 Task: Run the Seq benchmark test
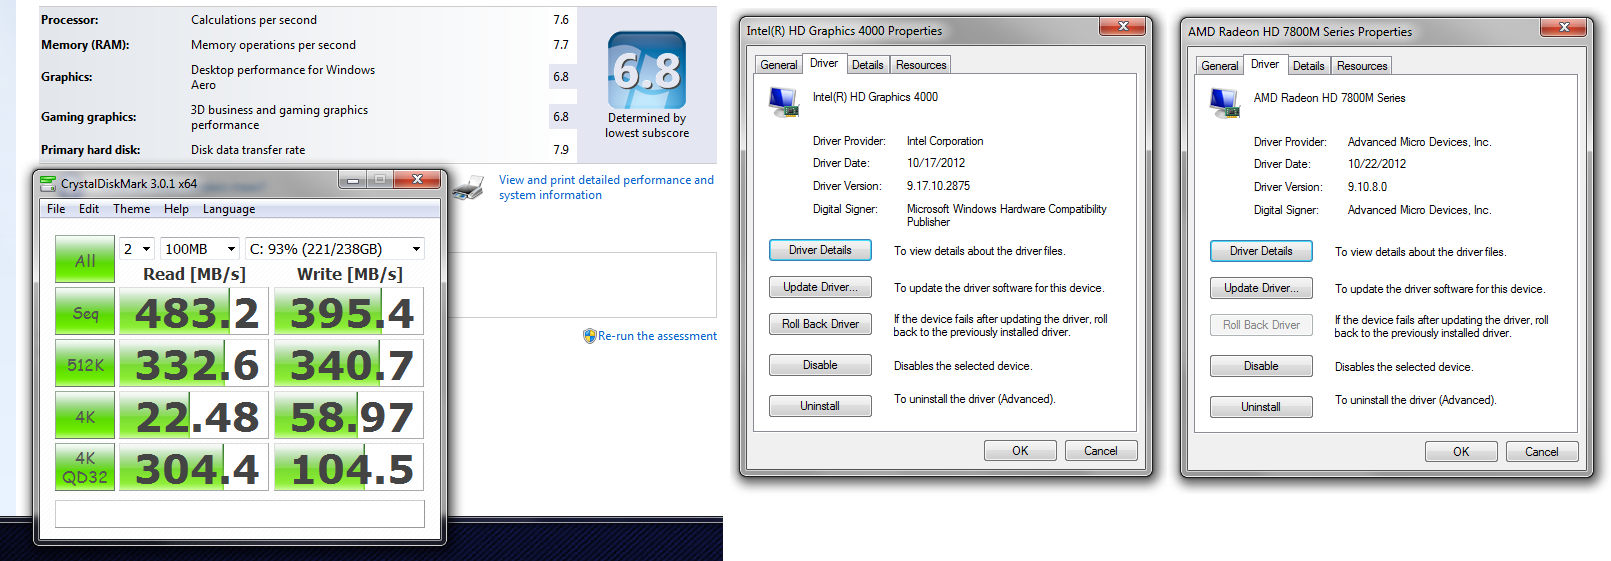tap(85, 313)
